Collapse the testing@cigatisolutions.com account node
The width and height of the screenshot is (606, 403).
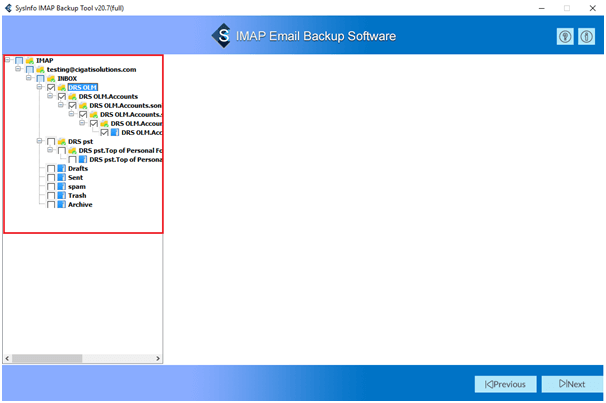(18, 68)
